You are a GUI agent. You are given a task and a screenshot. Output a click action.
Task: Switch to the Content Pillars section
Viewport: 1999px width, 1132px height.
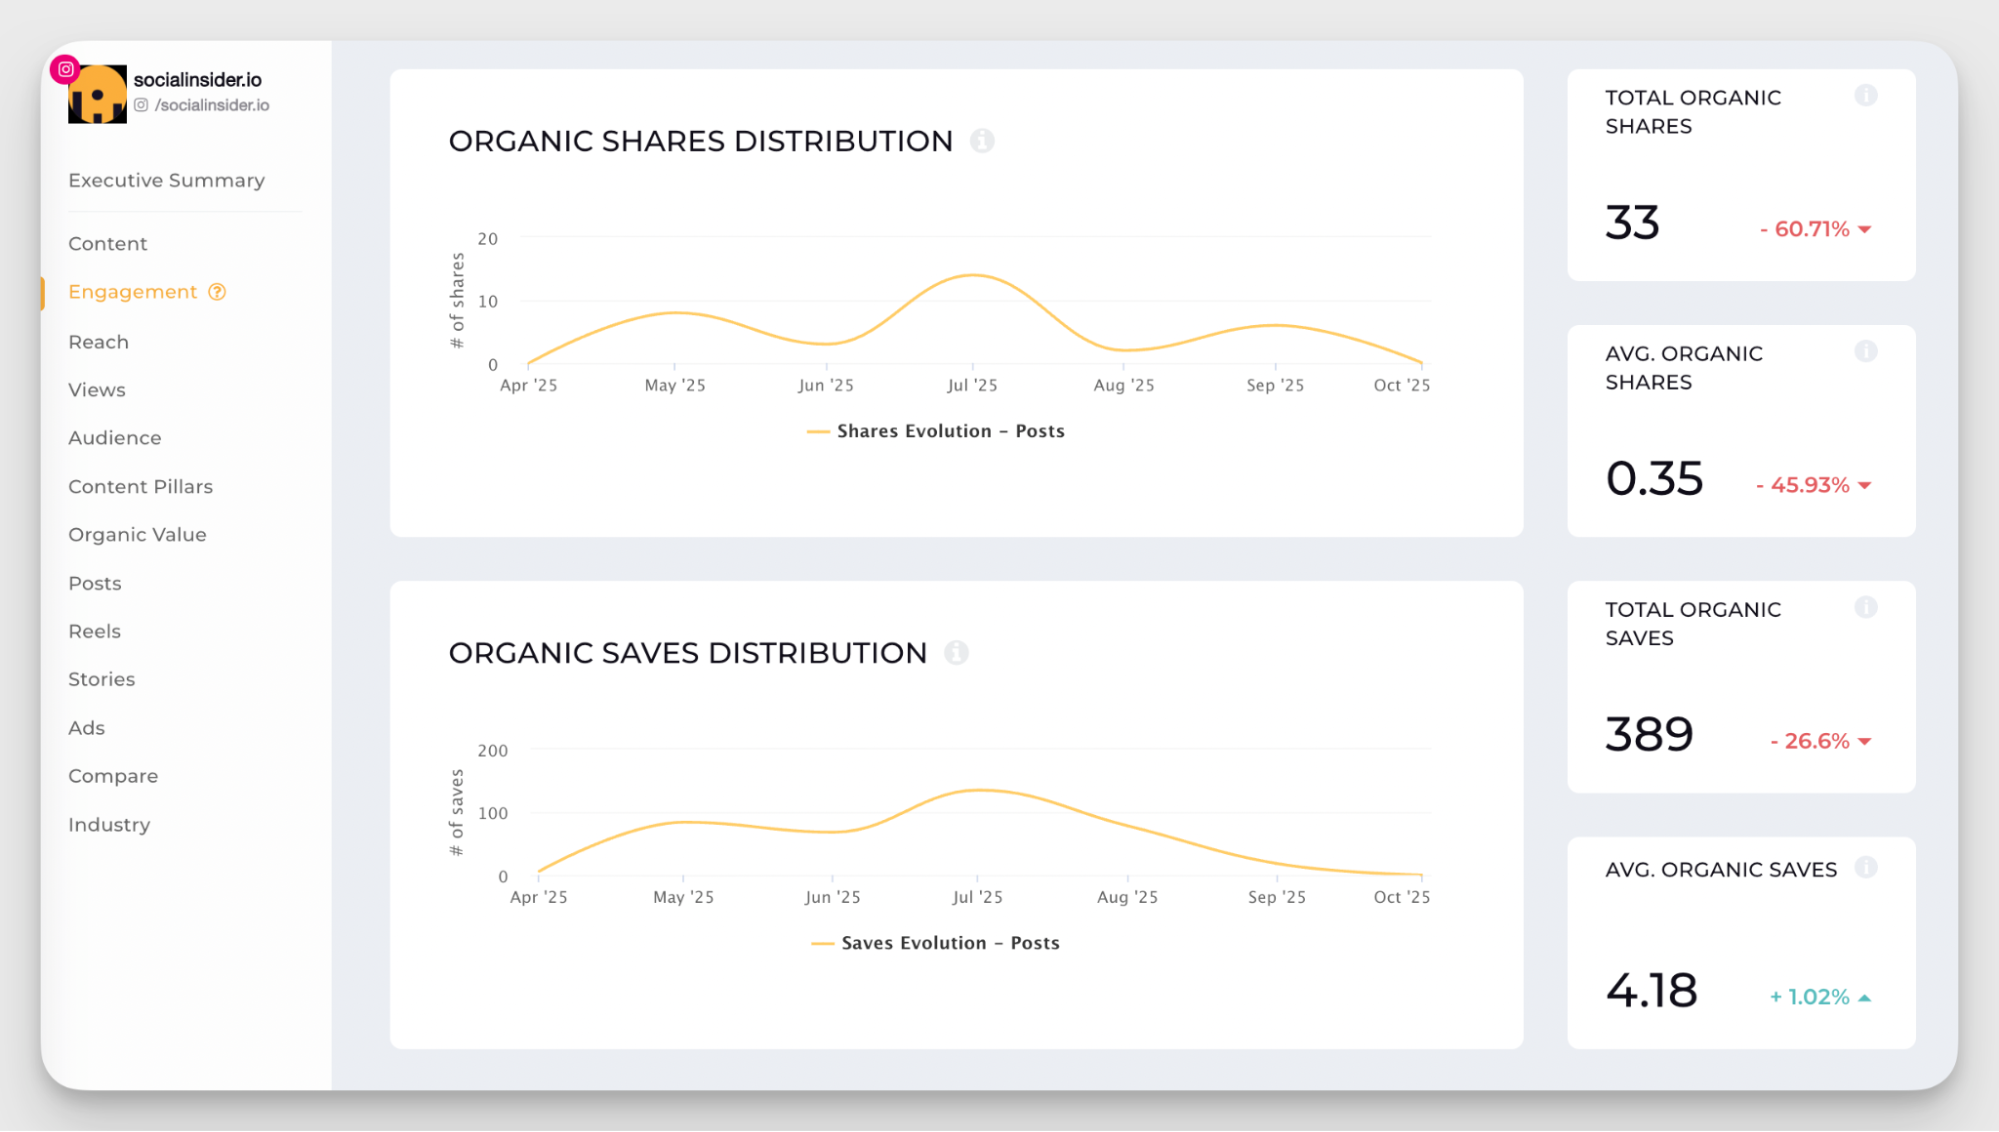coord(140,486)
